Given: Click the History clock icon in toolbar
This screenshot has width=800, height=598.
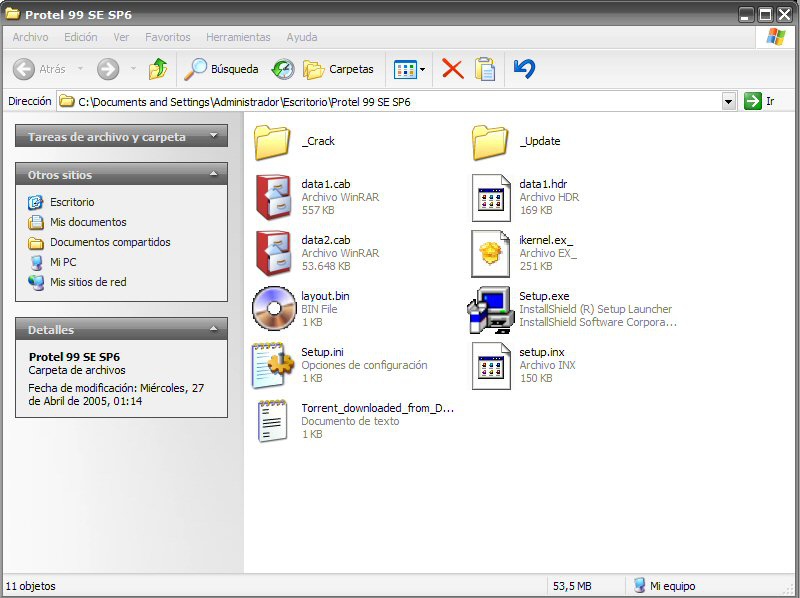Looking at the screenshot, I should 283,69.
